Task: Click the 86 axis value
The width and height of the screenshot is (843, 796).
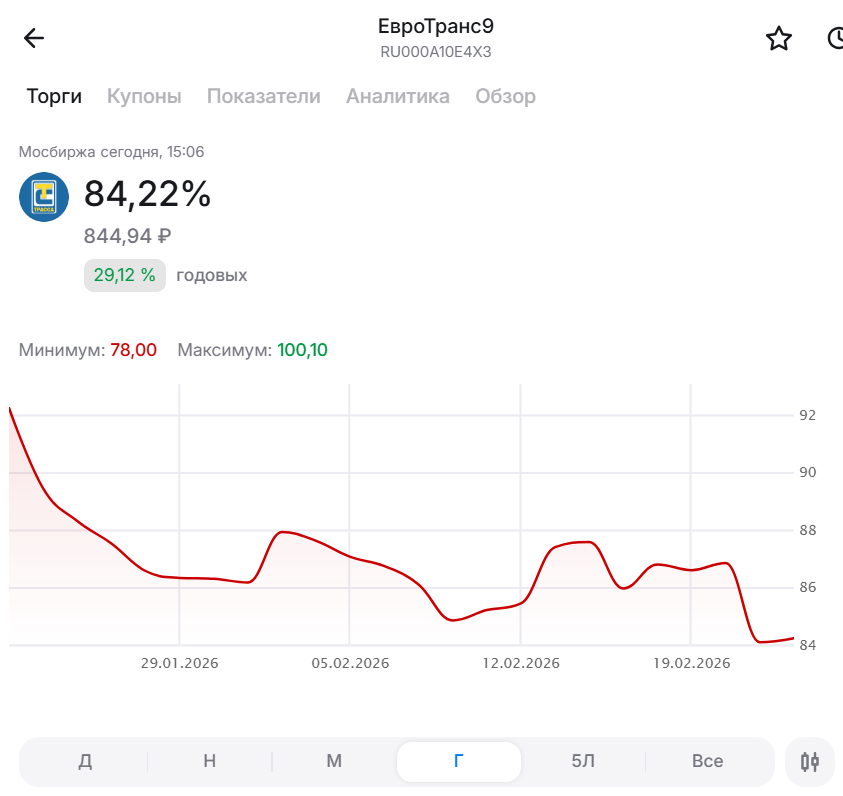Action: point(808,587)
